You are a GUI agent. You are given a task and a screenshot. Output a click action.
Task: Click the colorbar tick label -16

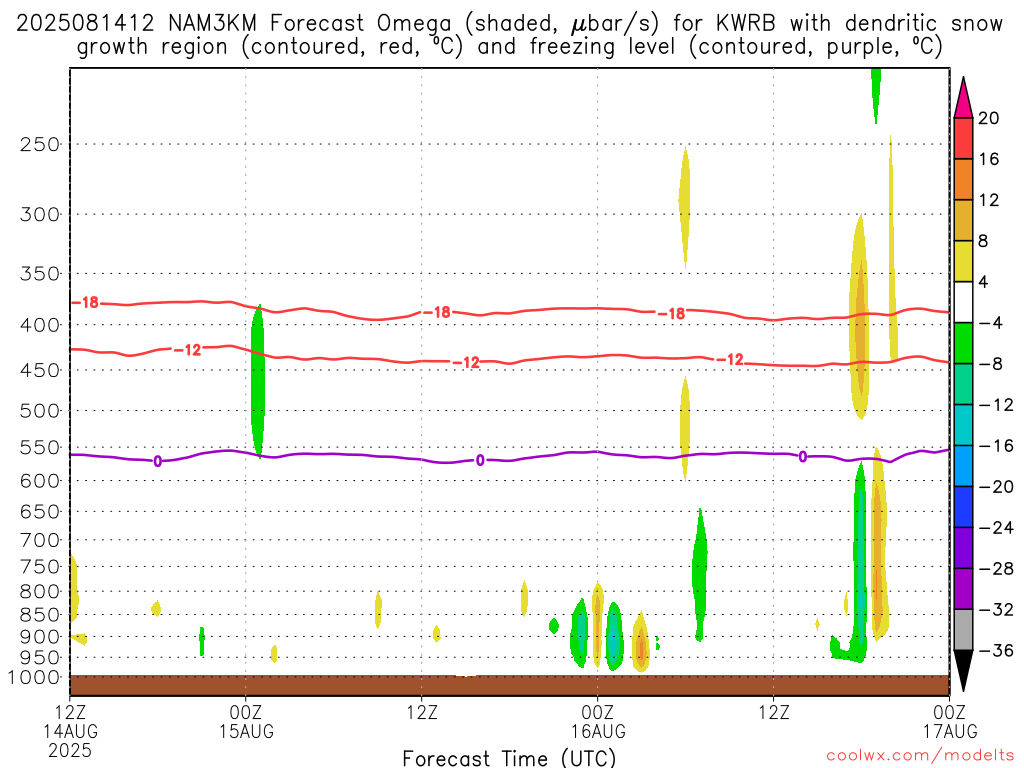[x=996, y=446]
